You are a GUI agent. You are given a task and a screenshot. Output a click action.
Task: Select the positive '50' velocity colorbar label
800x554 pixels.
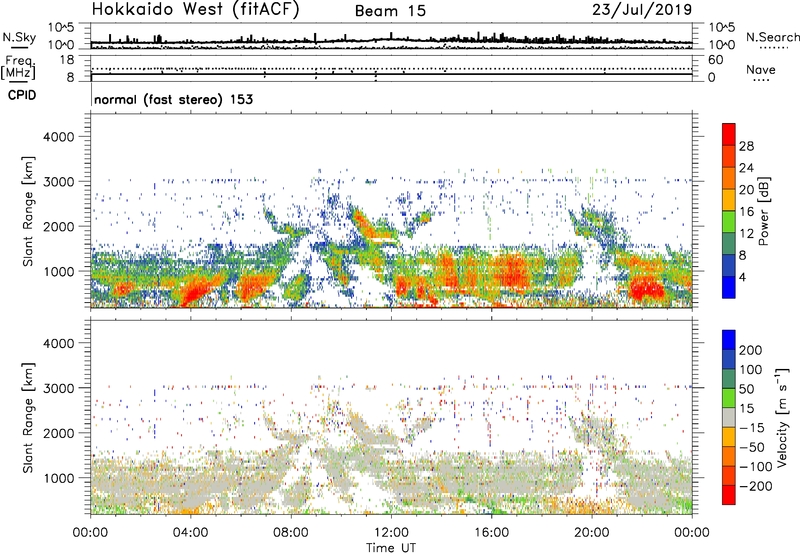coord(747,389)
